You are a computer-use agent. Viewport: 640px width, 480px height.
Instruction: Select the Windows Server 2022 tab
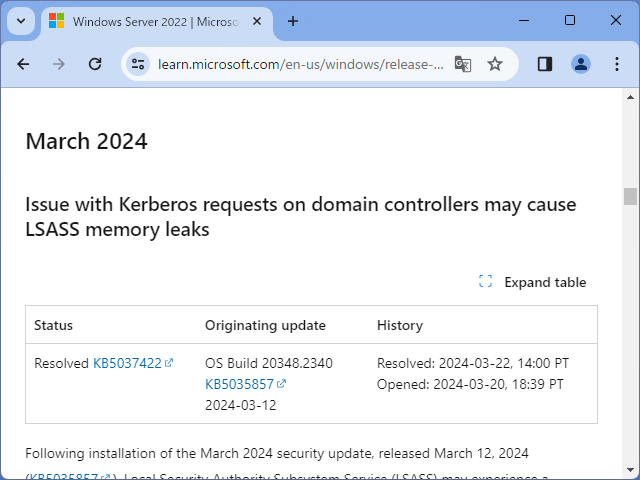pyautogui.click(x=150, y=21)
